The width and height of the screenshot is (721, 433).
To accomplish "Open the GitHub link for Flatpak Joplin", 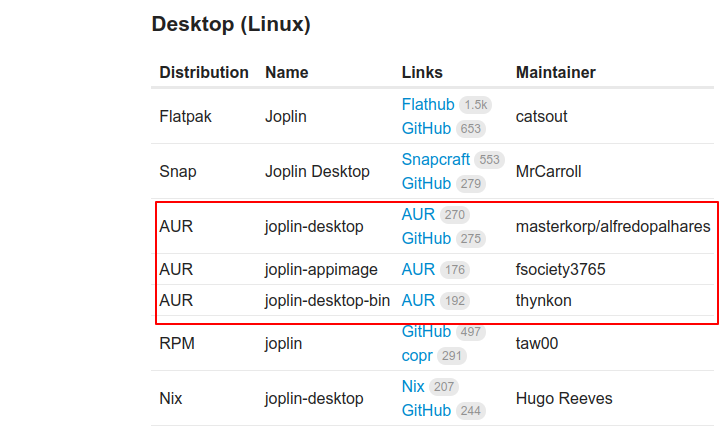I will [x=426, y=129].
